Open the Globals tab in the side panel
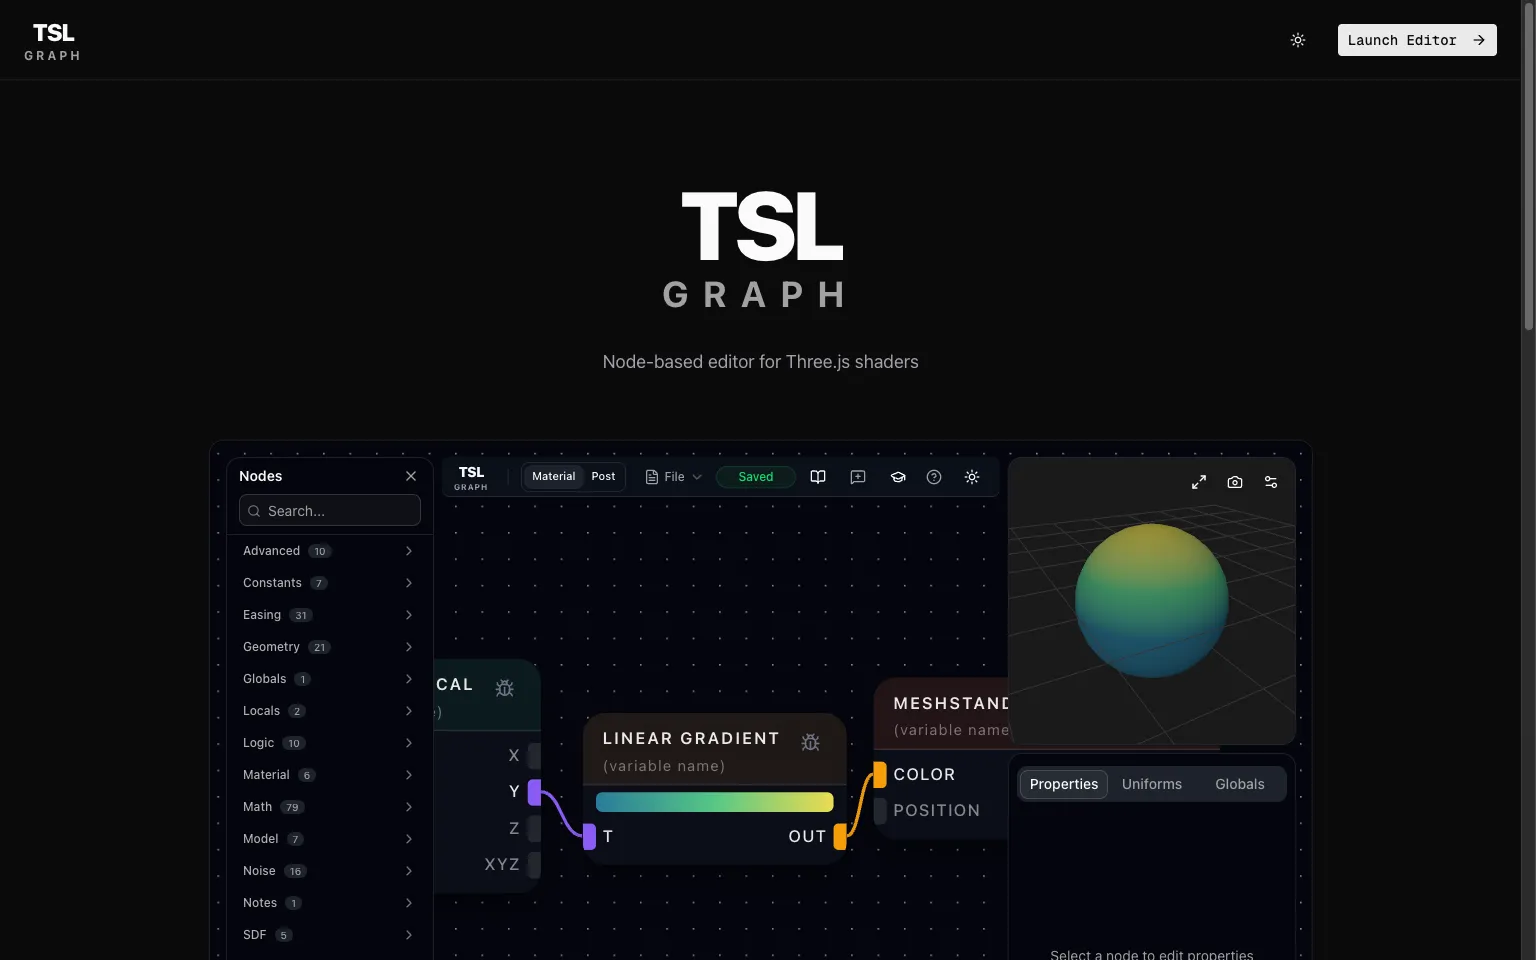The height and width of the screenshot is (960, 1536). [1240, 784]
